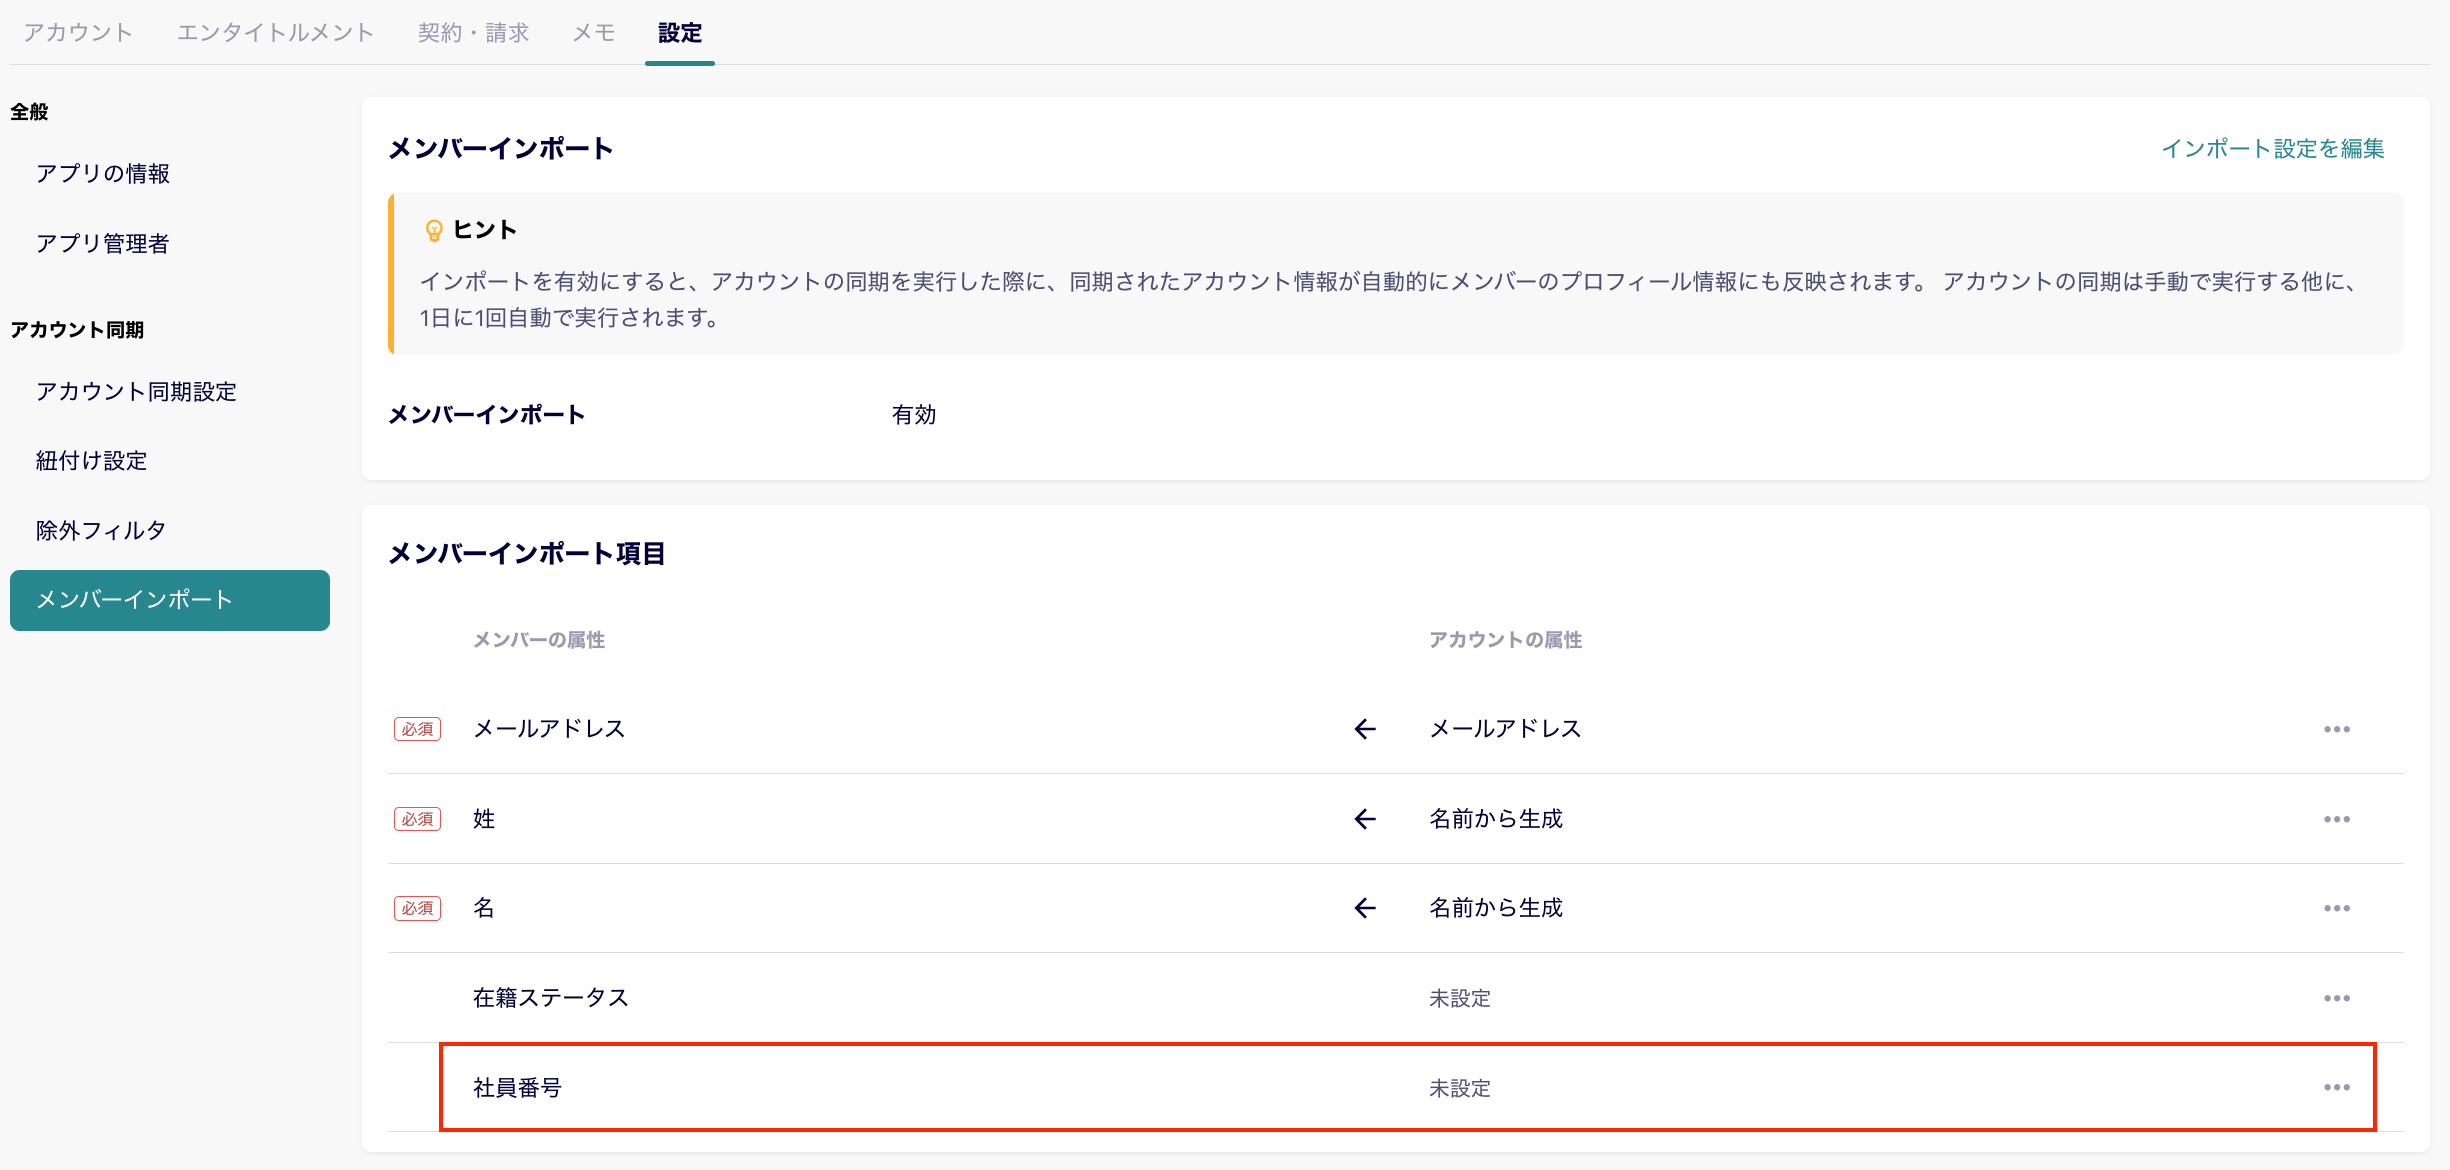Click the arrow icon beside 名前から生成 for 姓
Viewport: 2450px width, 1170px height.
(1363, 818)
